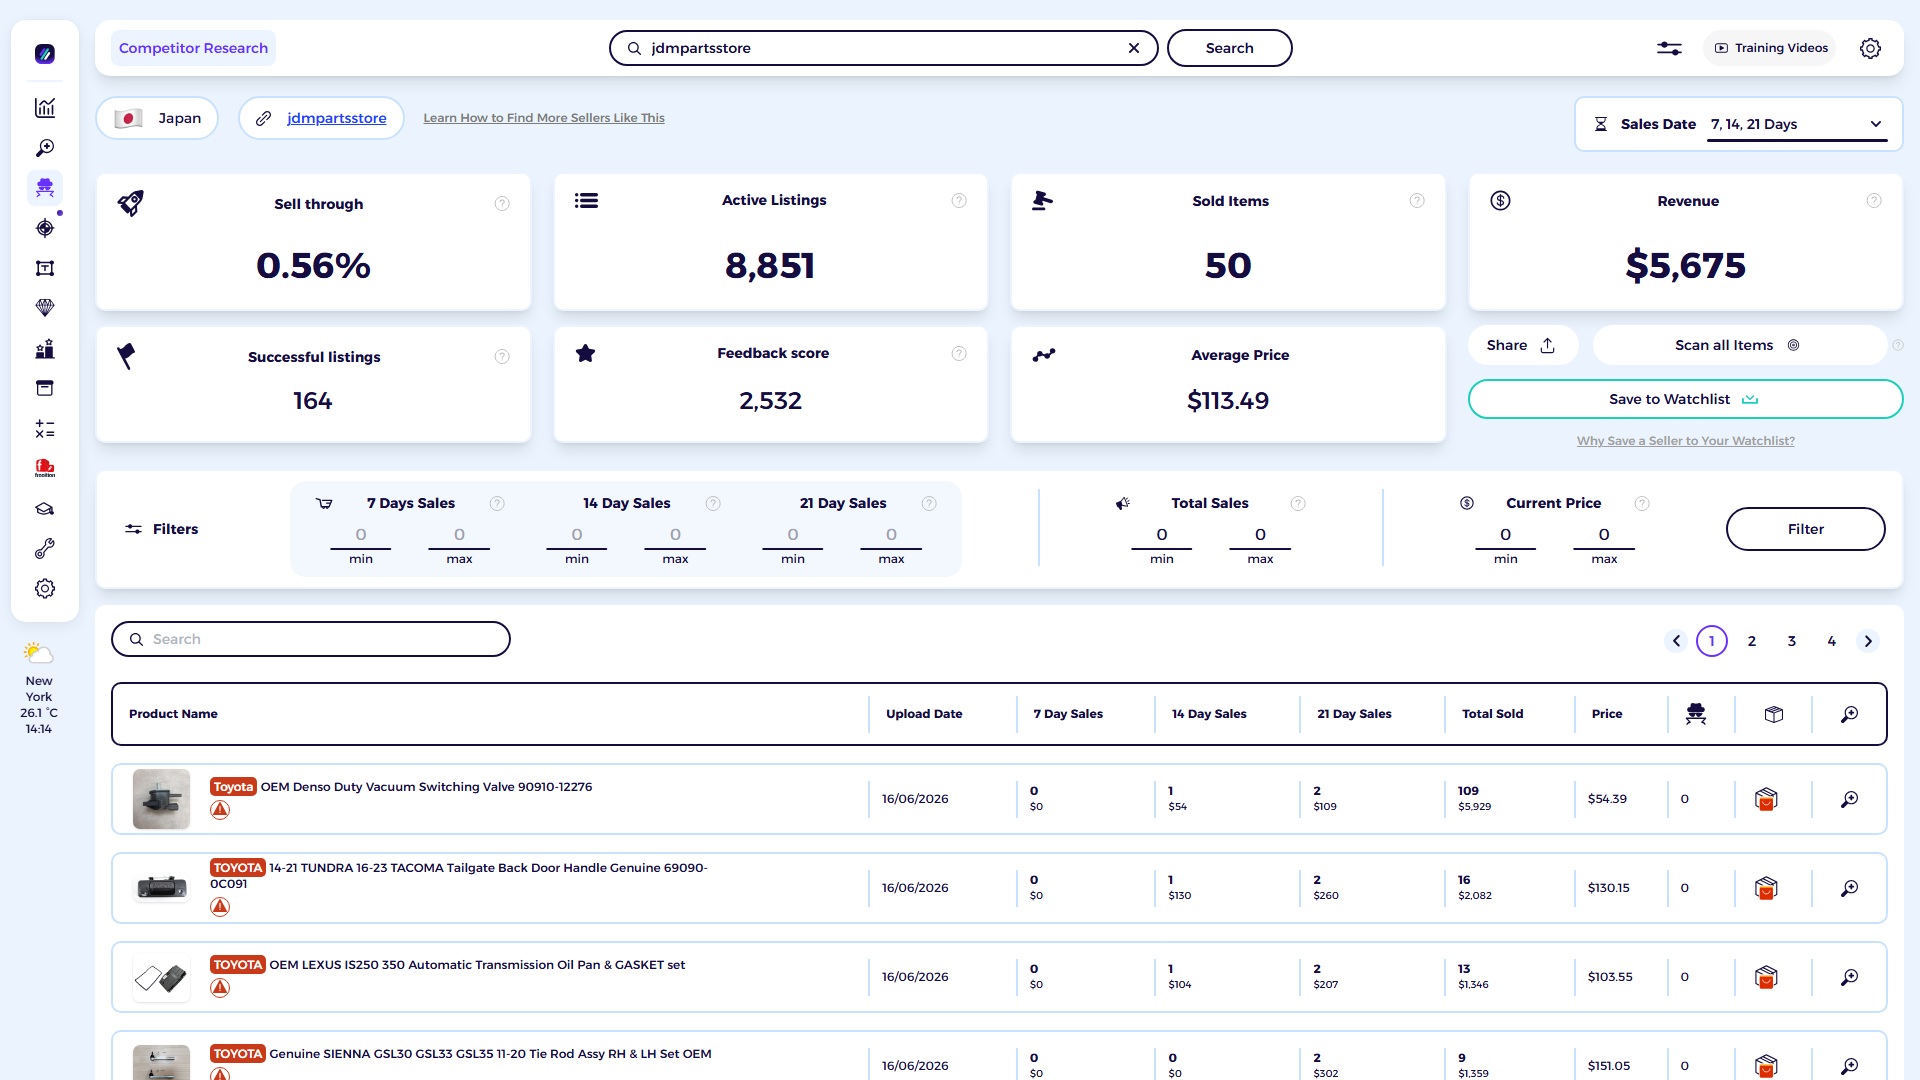Click warning triangle under Vacuum Switching Valve title
Viewport: 1920px width, 1080px height.
(220, 810)
